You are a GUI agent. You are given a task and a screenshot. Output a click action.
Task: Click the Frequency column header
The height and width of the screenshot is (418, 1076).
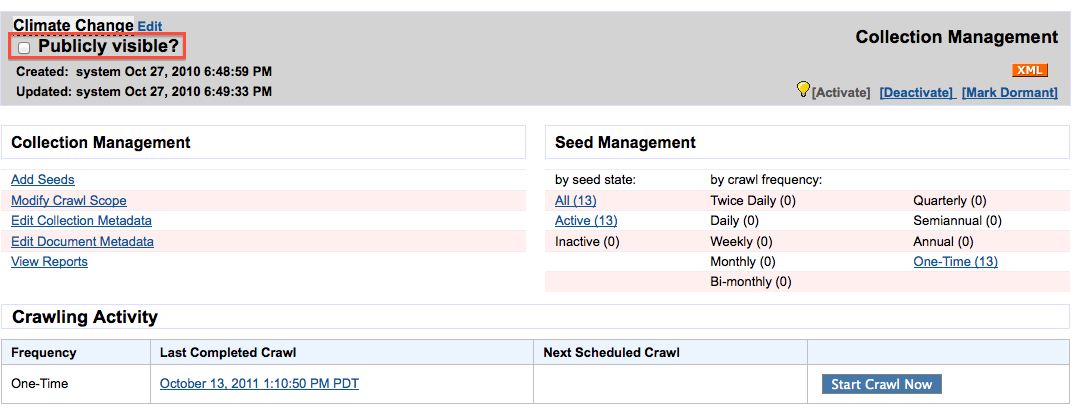click(x=44, y=352)
